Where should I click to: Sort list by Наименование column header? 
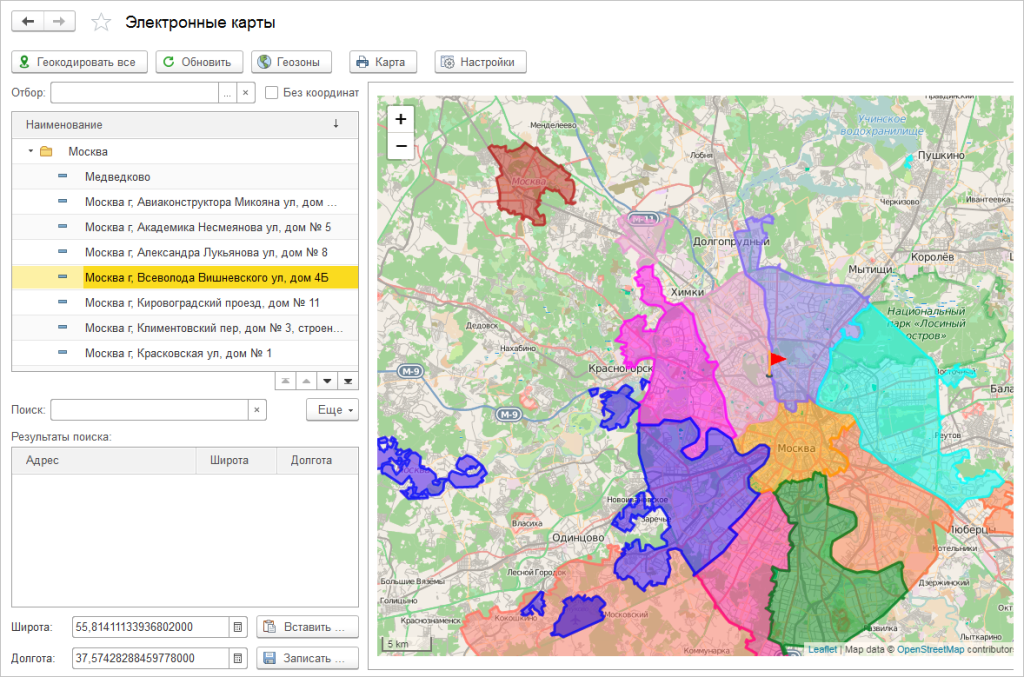coord(64,124)
